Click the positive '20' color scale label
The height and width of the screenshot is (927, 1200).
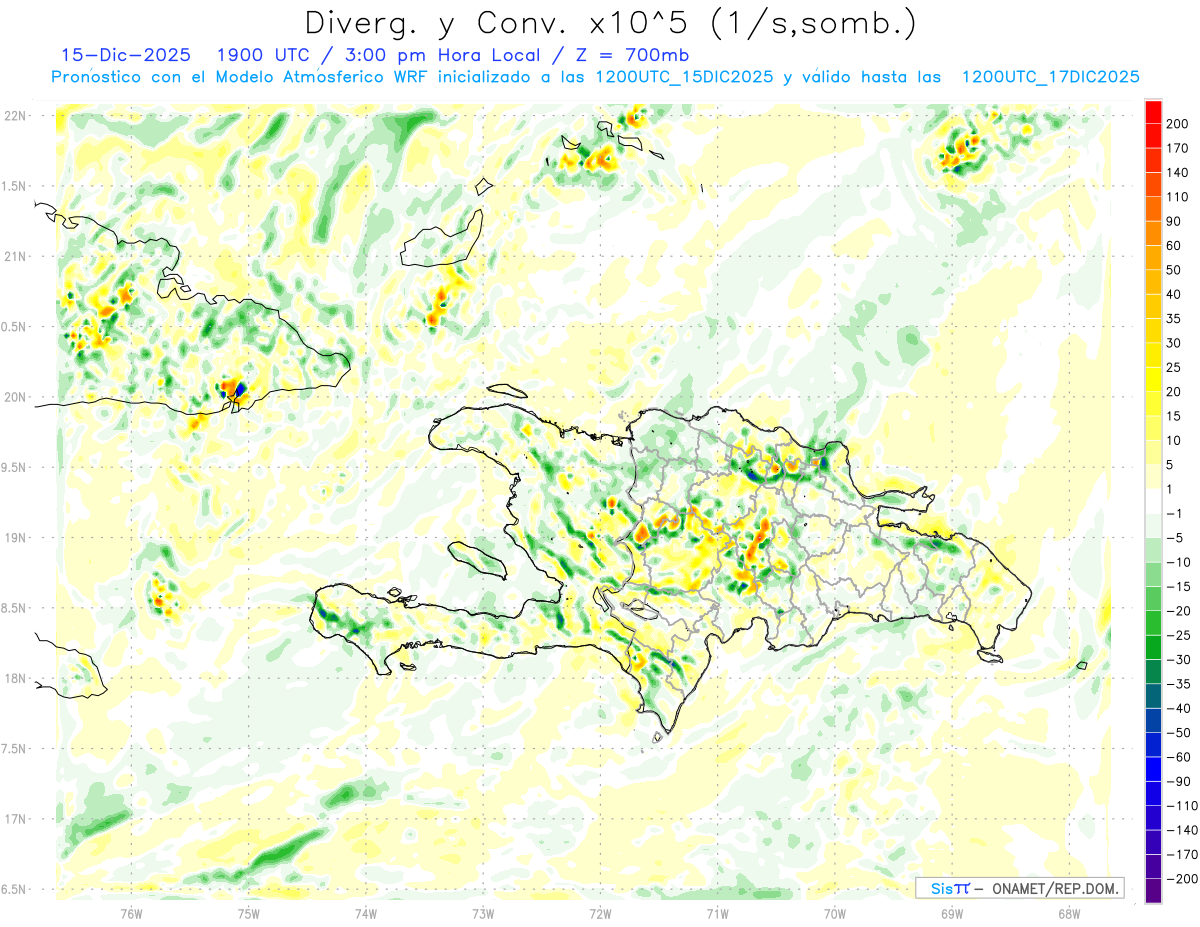pos(1175,392)
